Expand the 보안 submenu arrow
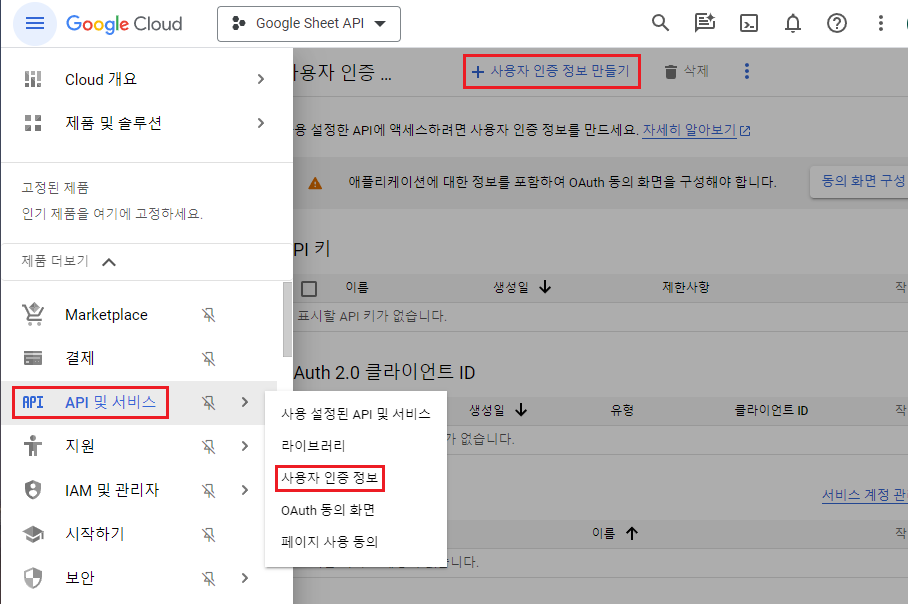908x604 pixels. 245,578
